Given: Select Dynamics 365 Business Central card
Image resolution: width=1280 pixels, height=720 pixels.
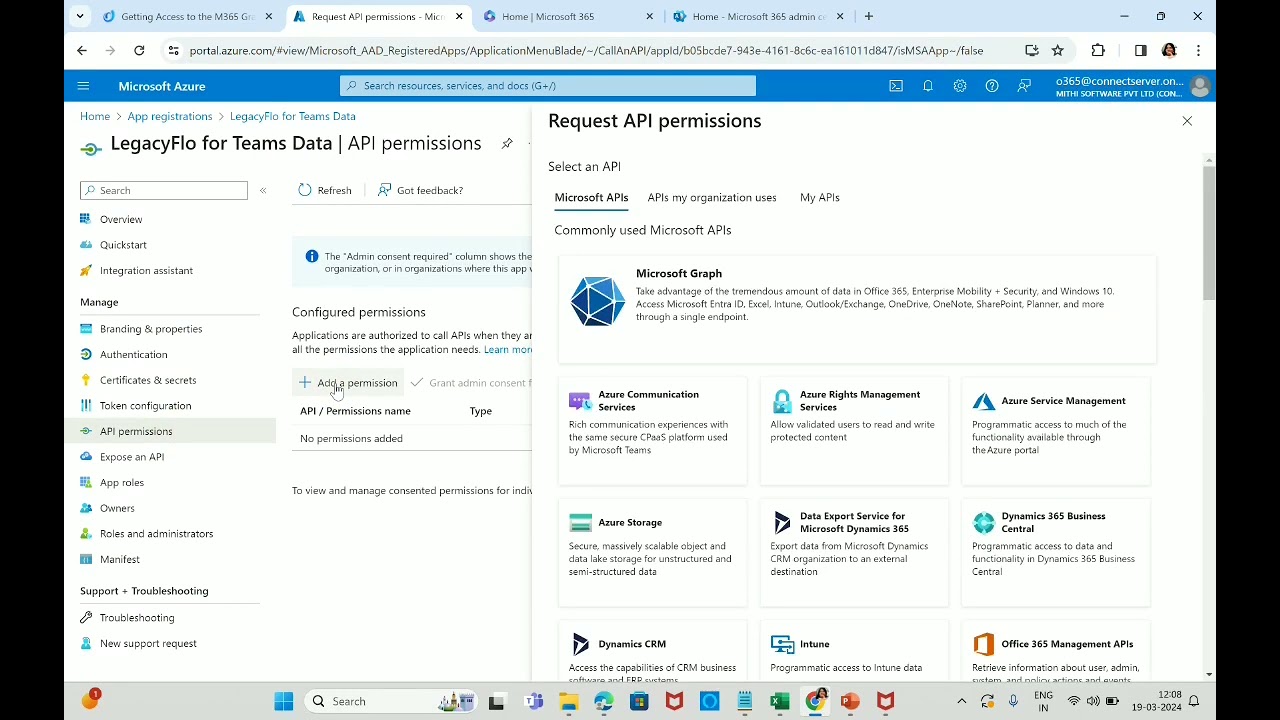Looking at the screenshot, I should pyautogui.click(x=1056, y=553).
